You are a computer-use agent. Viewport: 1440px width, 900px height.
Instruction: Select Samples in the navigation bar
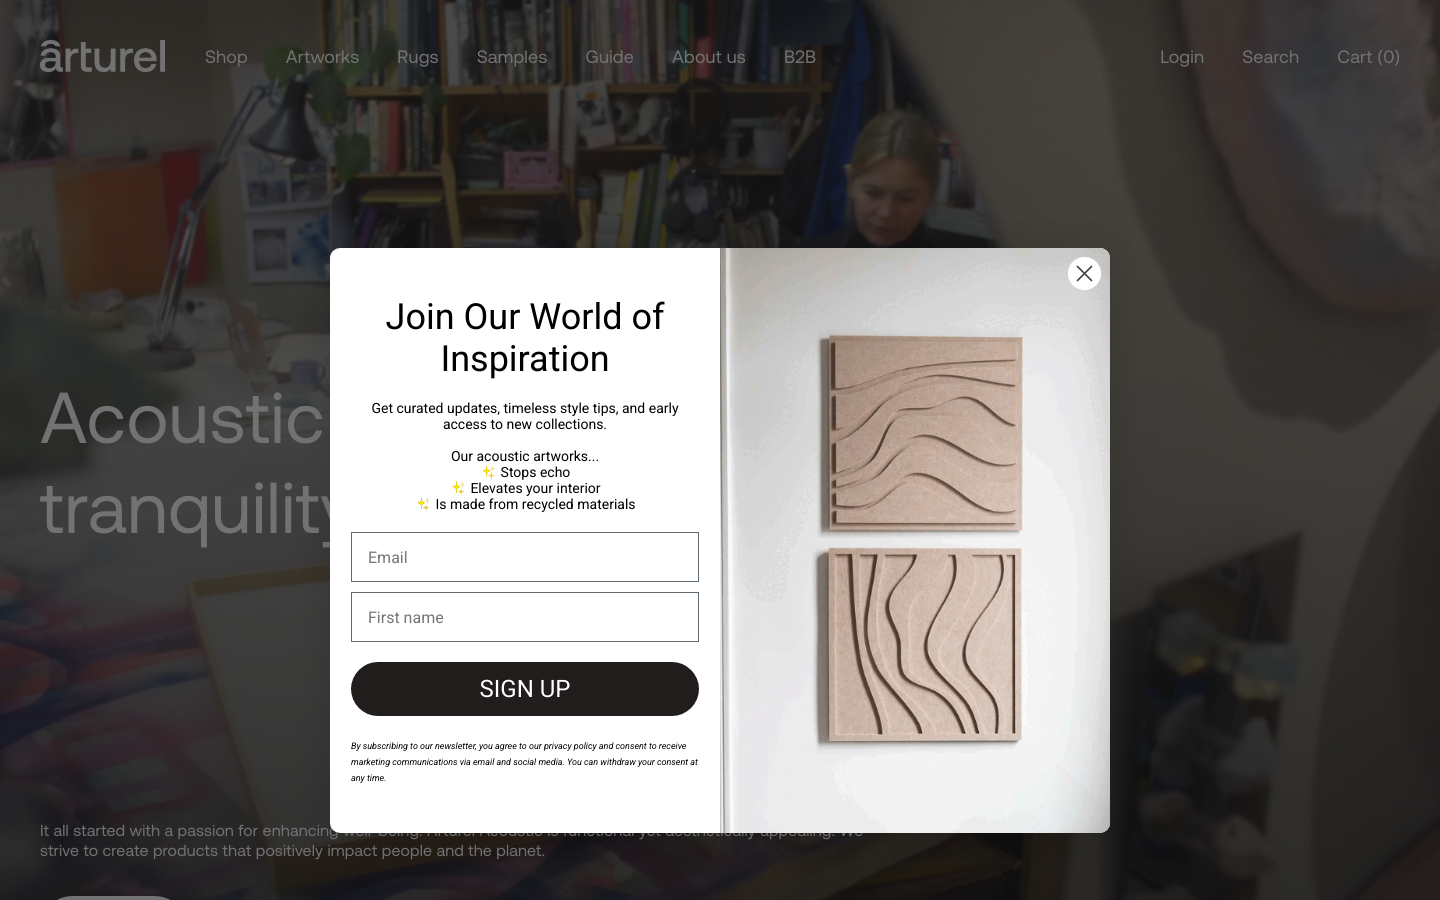[512, 57]
